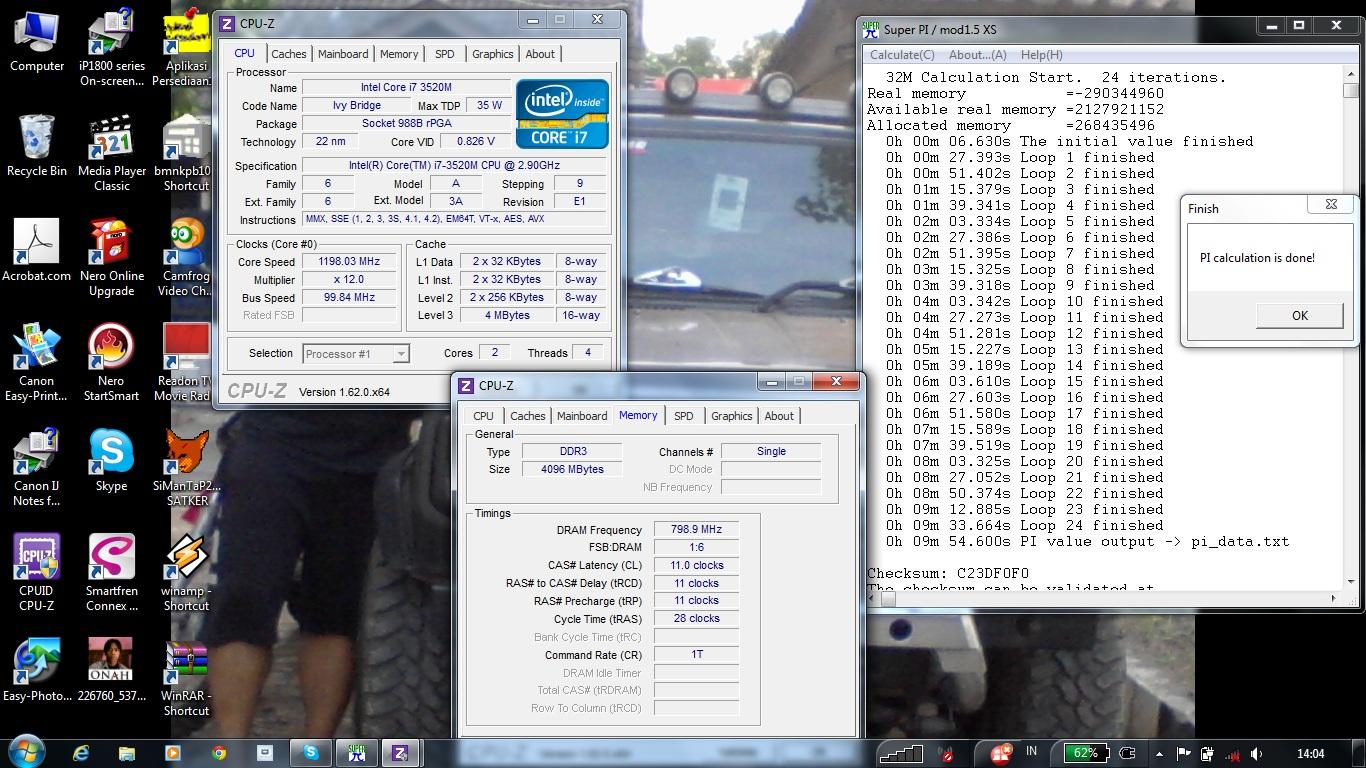Open Graphics tab in top CPU-Z window

click(x=492, y=54)
